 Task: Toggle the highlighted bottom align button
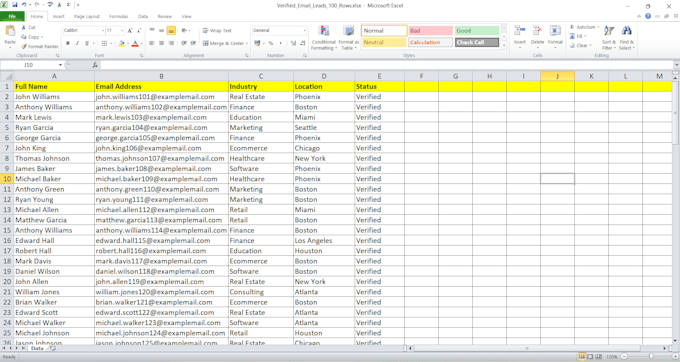[171, 30]
